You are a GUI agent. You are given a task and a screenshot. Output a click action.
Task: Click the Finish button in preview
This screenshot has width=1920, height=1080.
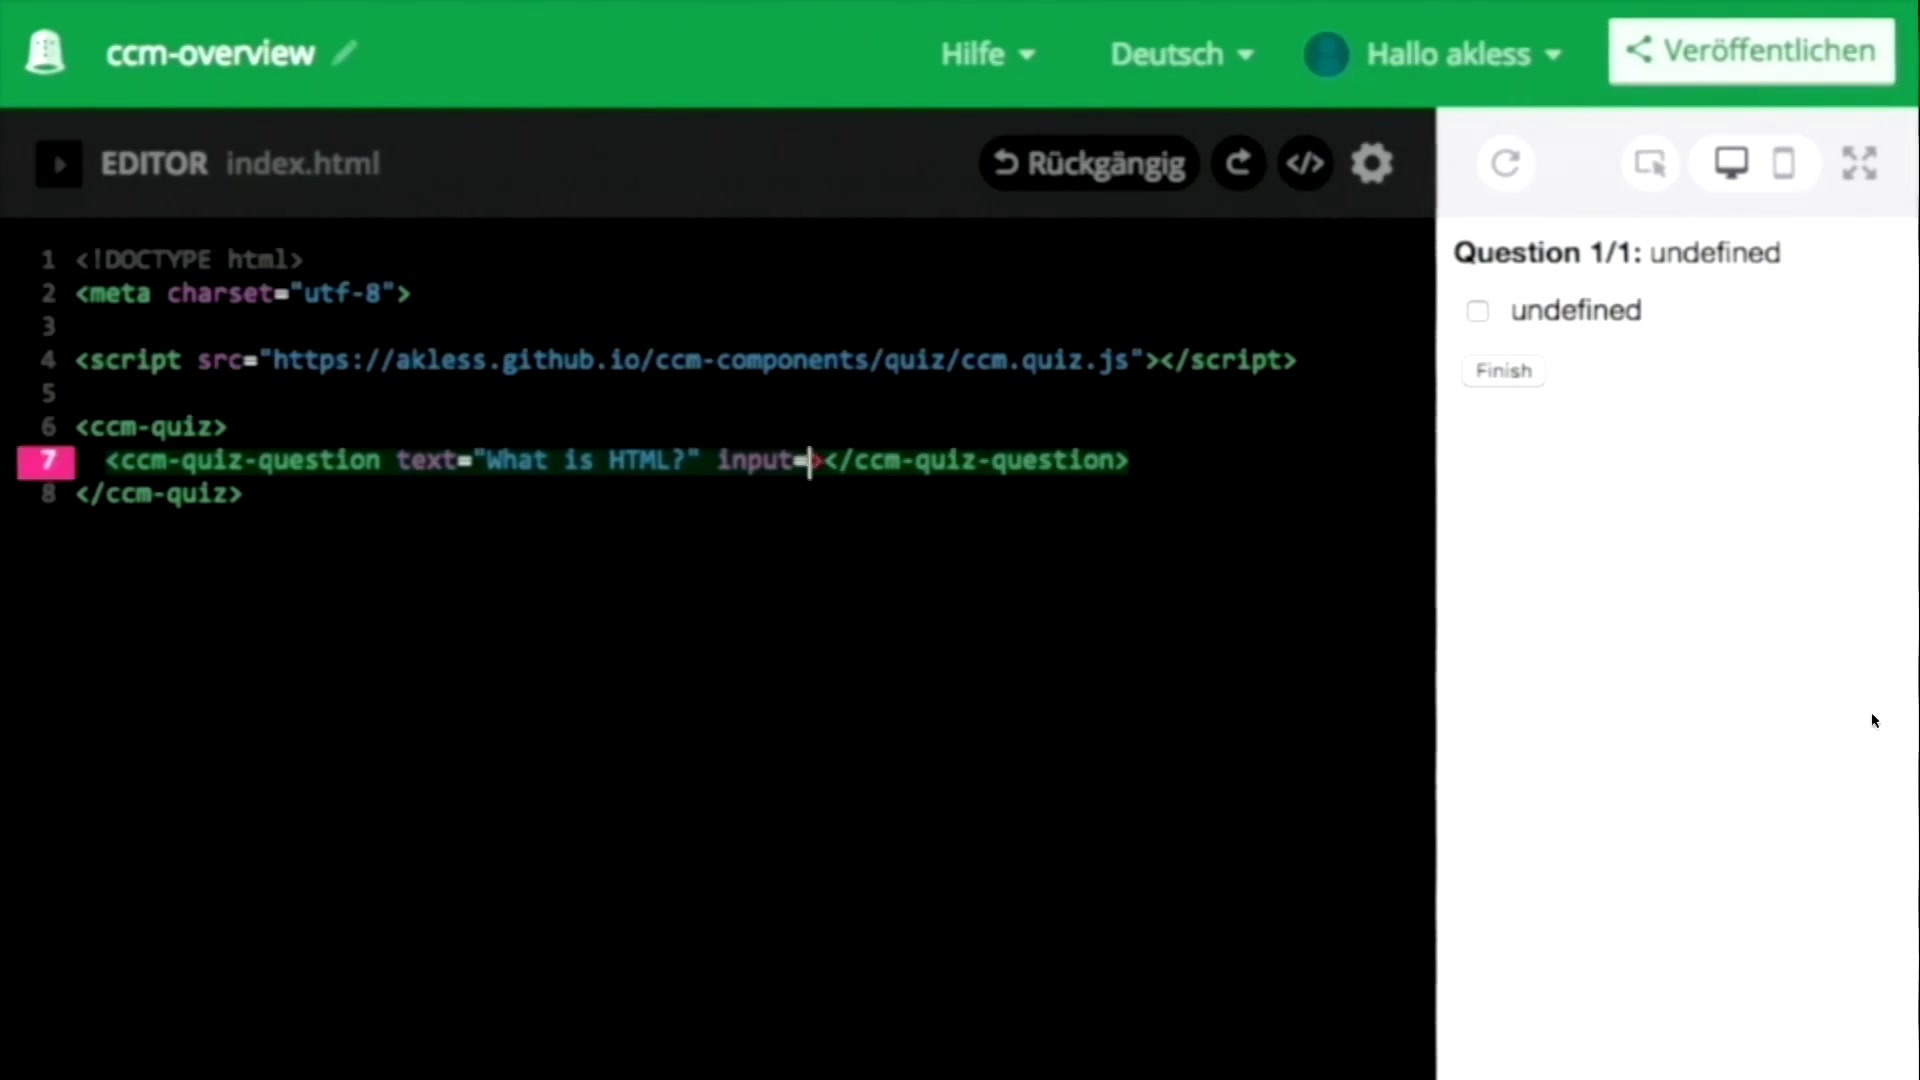(x=1503, y=371)
